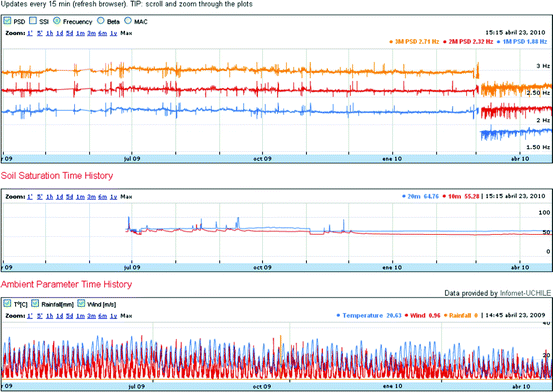Set frequency chart zoom to 6m
Image resolution: width=553 pixels, height=392 pixels.
(103, 33)
